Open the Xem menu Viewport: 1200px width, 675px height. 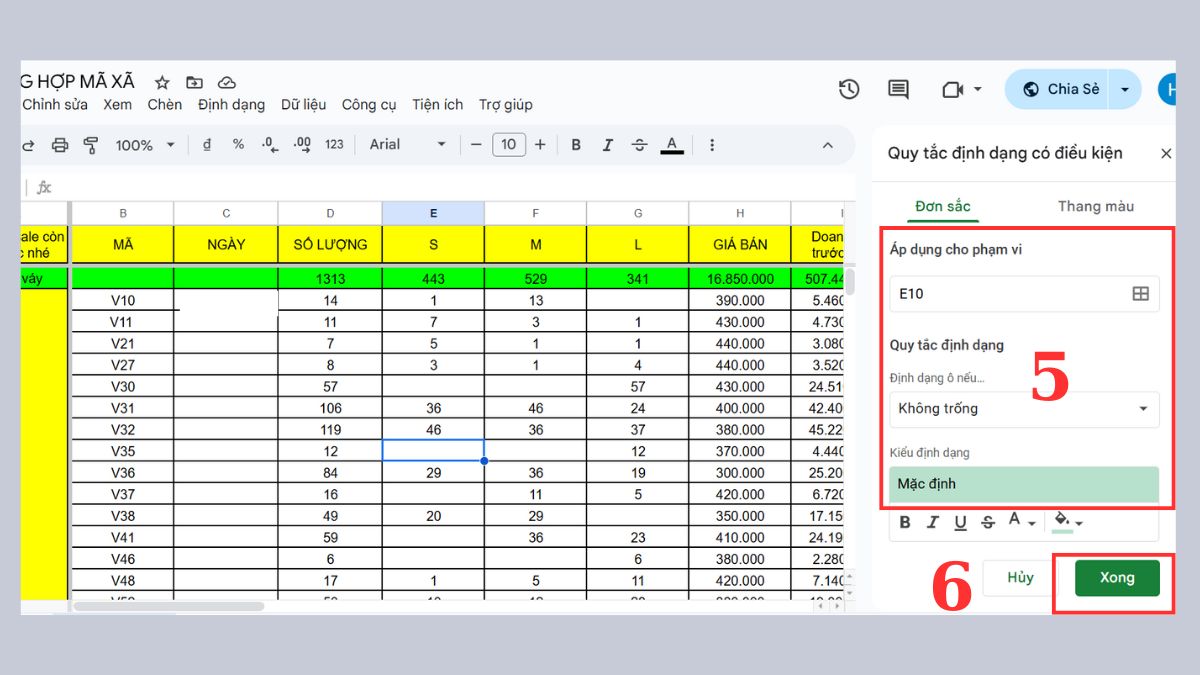tap(118, 104)
